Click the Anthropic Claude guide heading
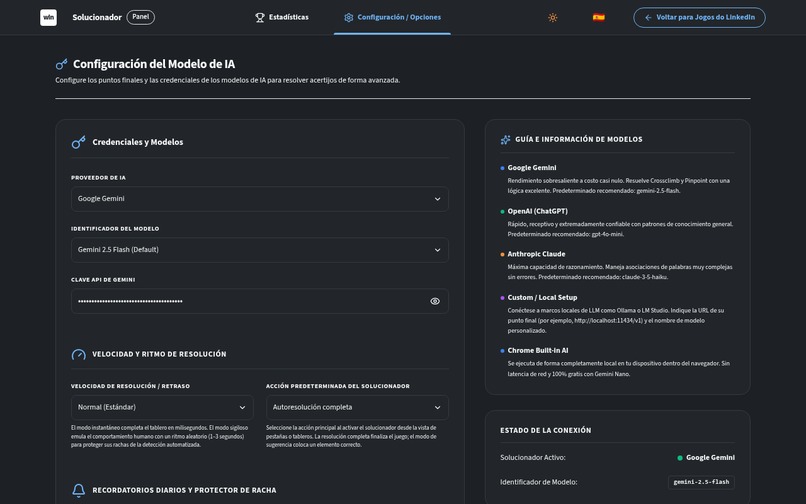Screen dimensions: 806x504 [536, 254]
